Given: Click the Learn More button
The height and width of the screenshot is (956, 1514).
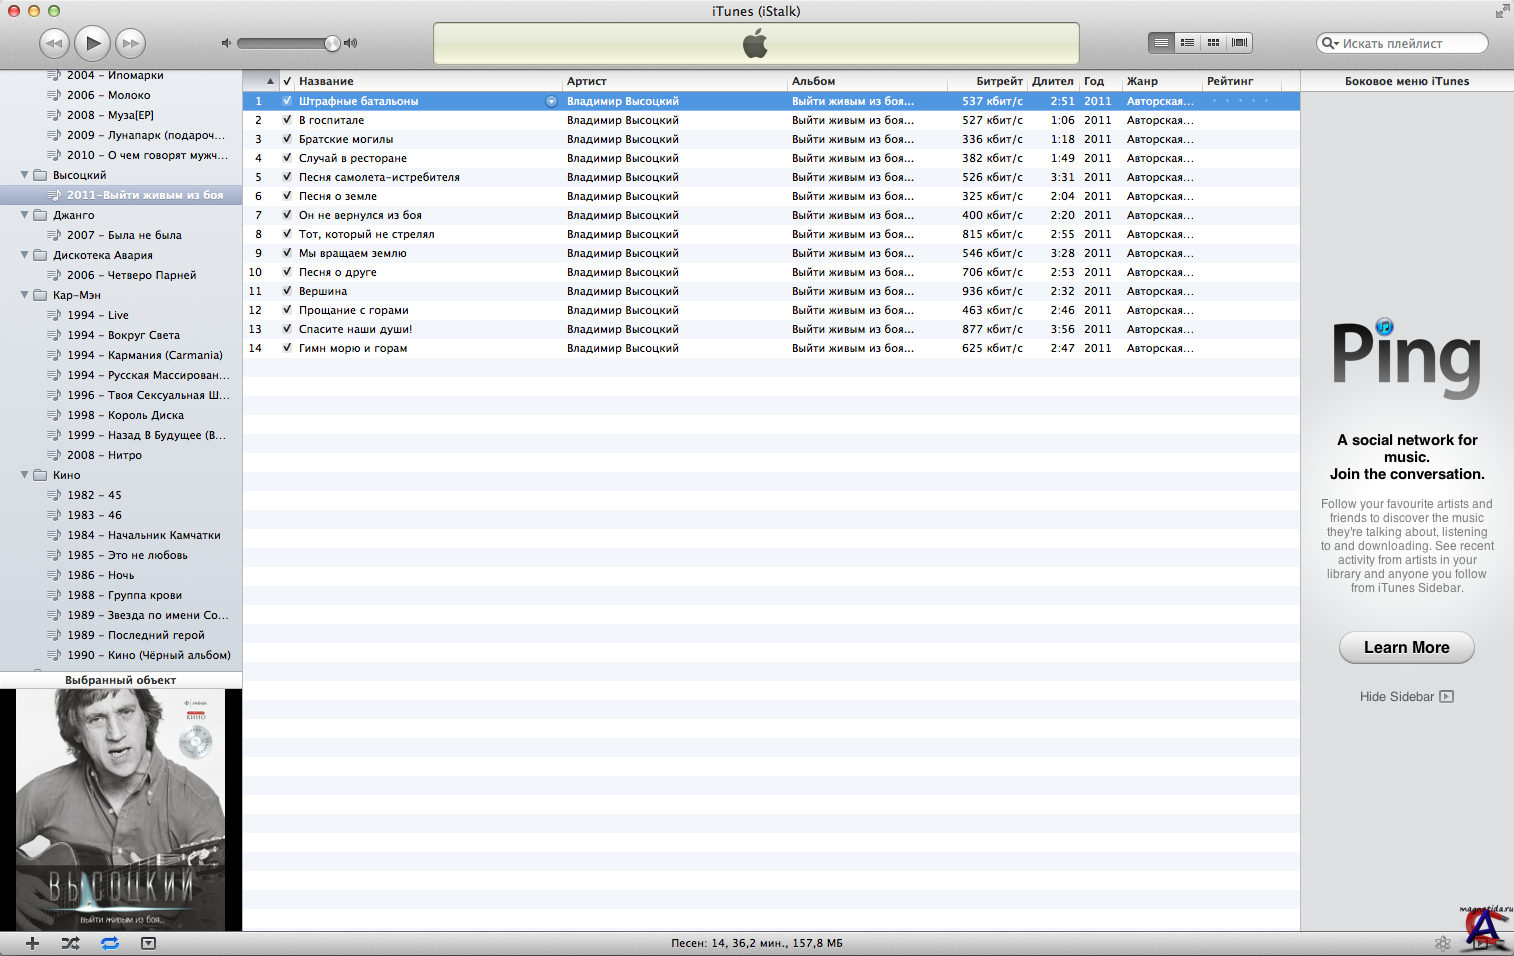Looking at the screenshot, I should (1406, 647).
